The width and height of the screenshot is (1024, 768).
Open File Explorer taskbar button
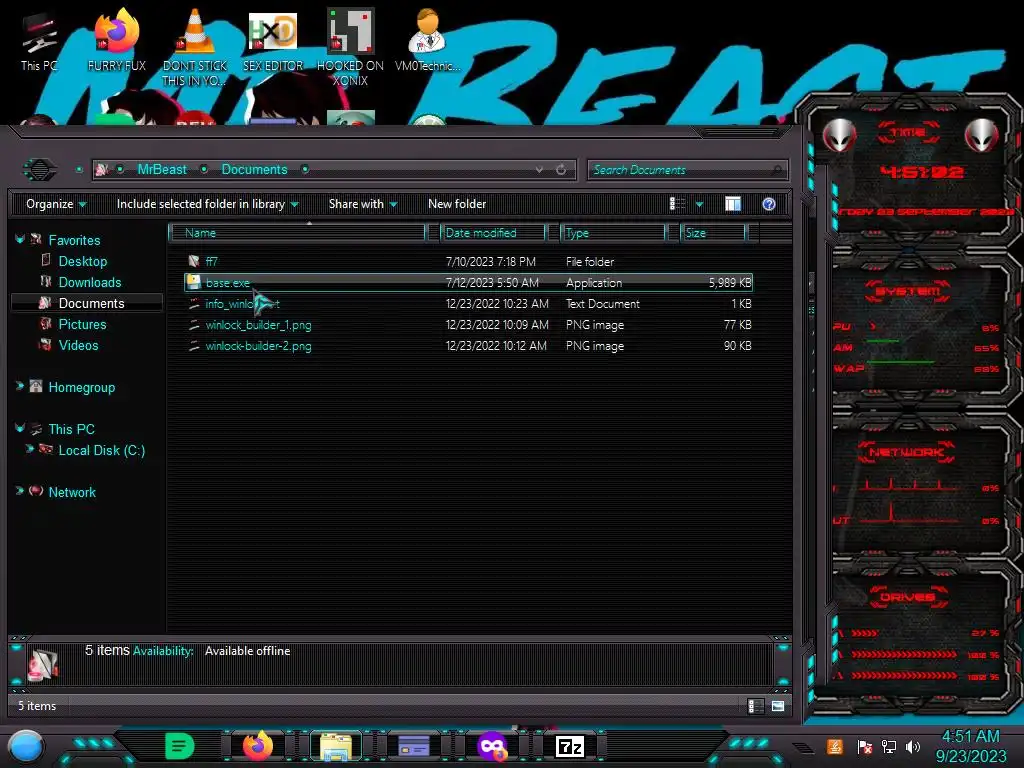pyautogui.click(x=336, y=746)
